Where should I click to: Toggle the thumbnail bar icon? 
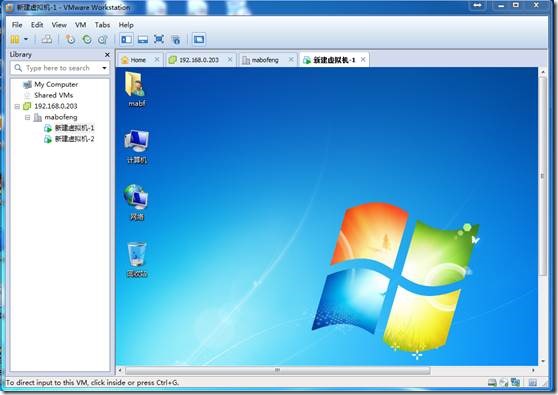tap(143, 39)
